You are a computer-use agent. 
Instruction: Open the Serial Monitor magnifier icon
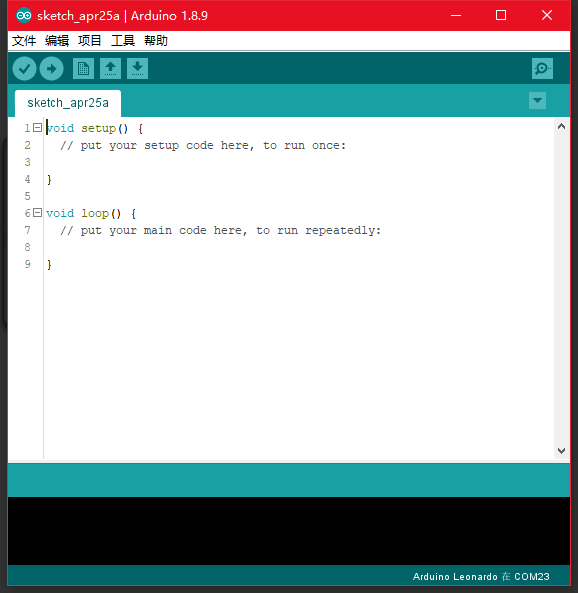point(542,68)
